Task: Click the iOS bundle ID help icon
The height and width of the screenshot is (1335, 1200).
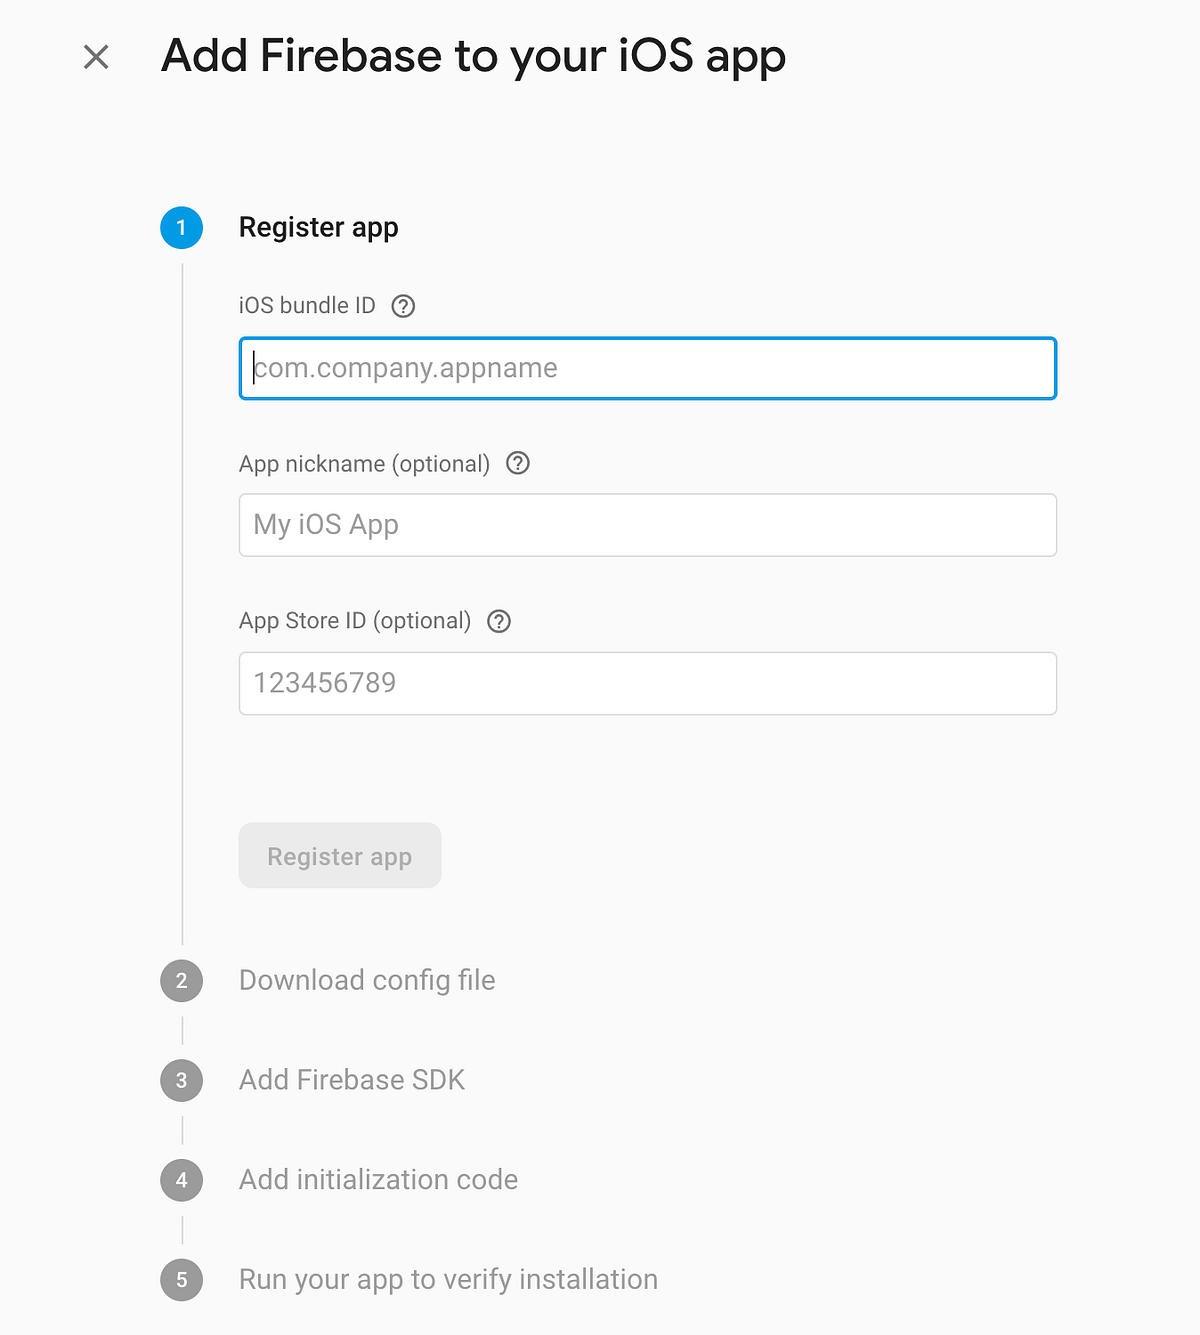Action: [x=403, y=306]
